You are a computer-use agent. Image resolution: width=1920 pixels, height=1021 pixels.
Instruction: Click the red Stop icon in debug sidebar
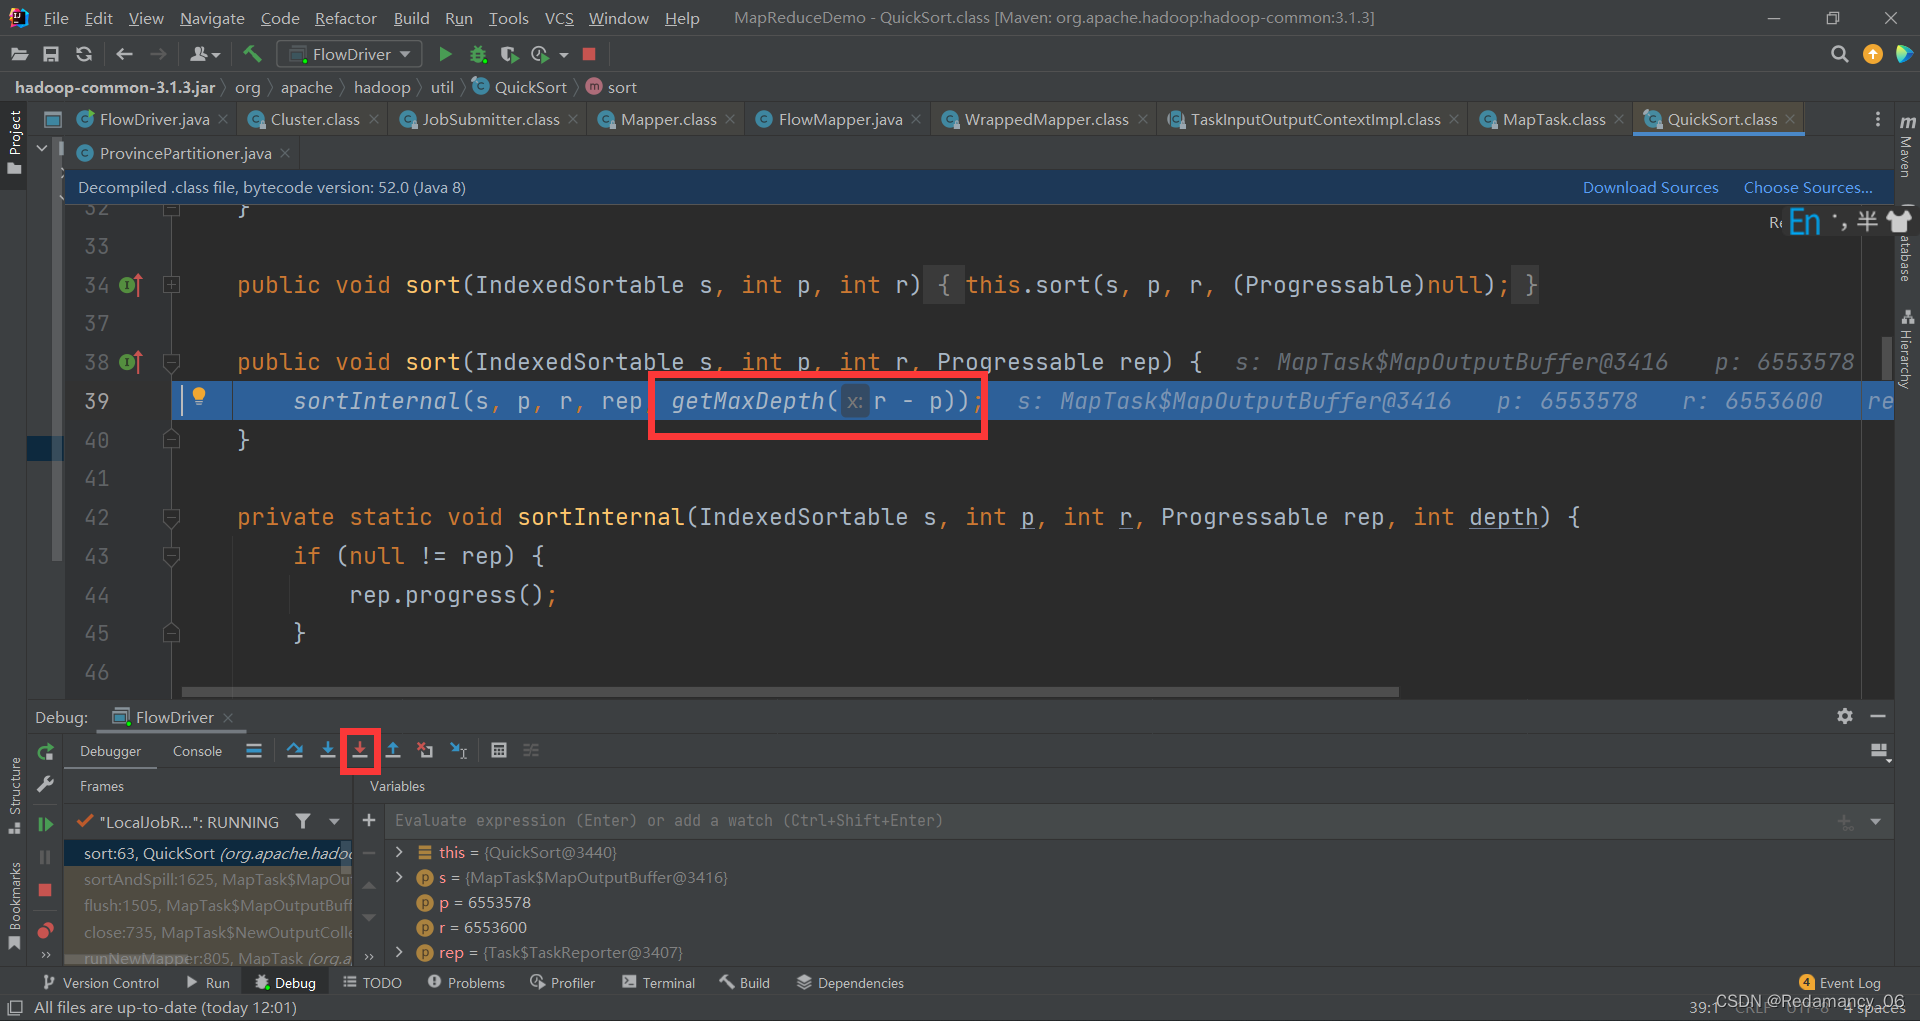tap(45, 890)
